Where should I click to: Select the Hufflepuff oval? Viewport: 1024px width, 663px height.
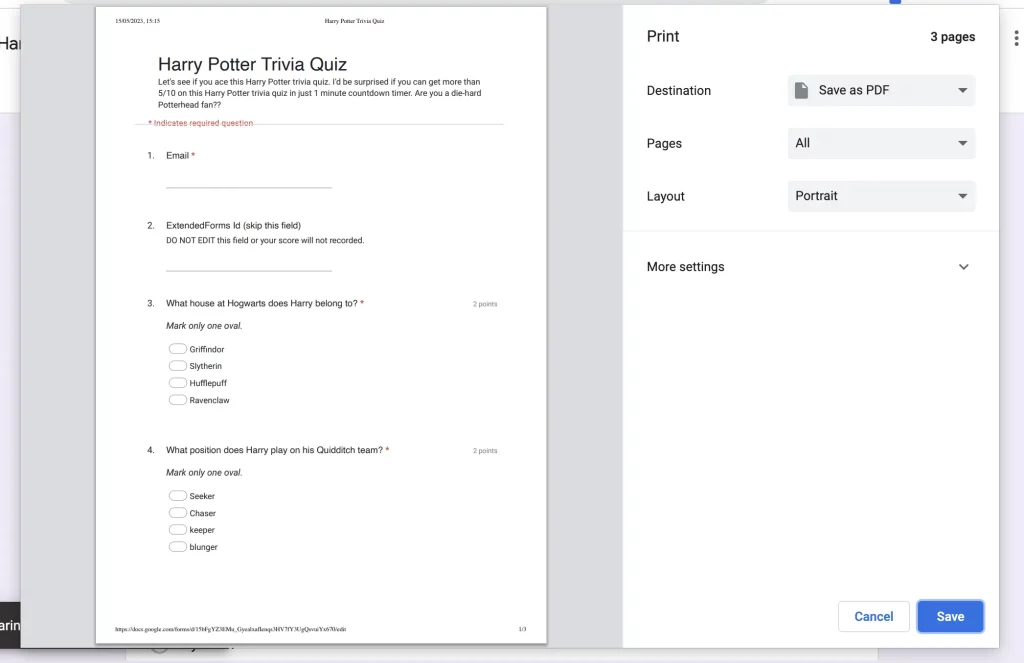pos(177,383)
